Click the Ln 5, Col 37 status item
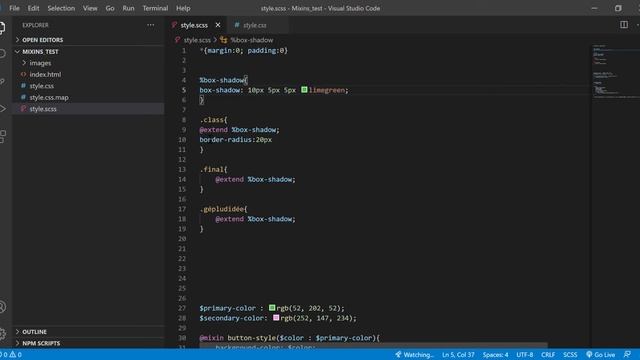The height and width of the screenshot is (360, 640). [x=458, y=355]
